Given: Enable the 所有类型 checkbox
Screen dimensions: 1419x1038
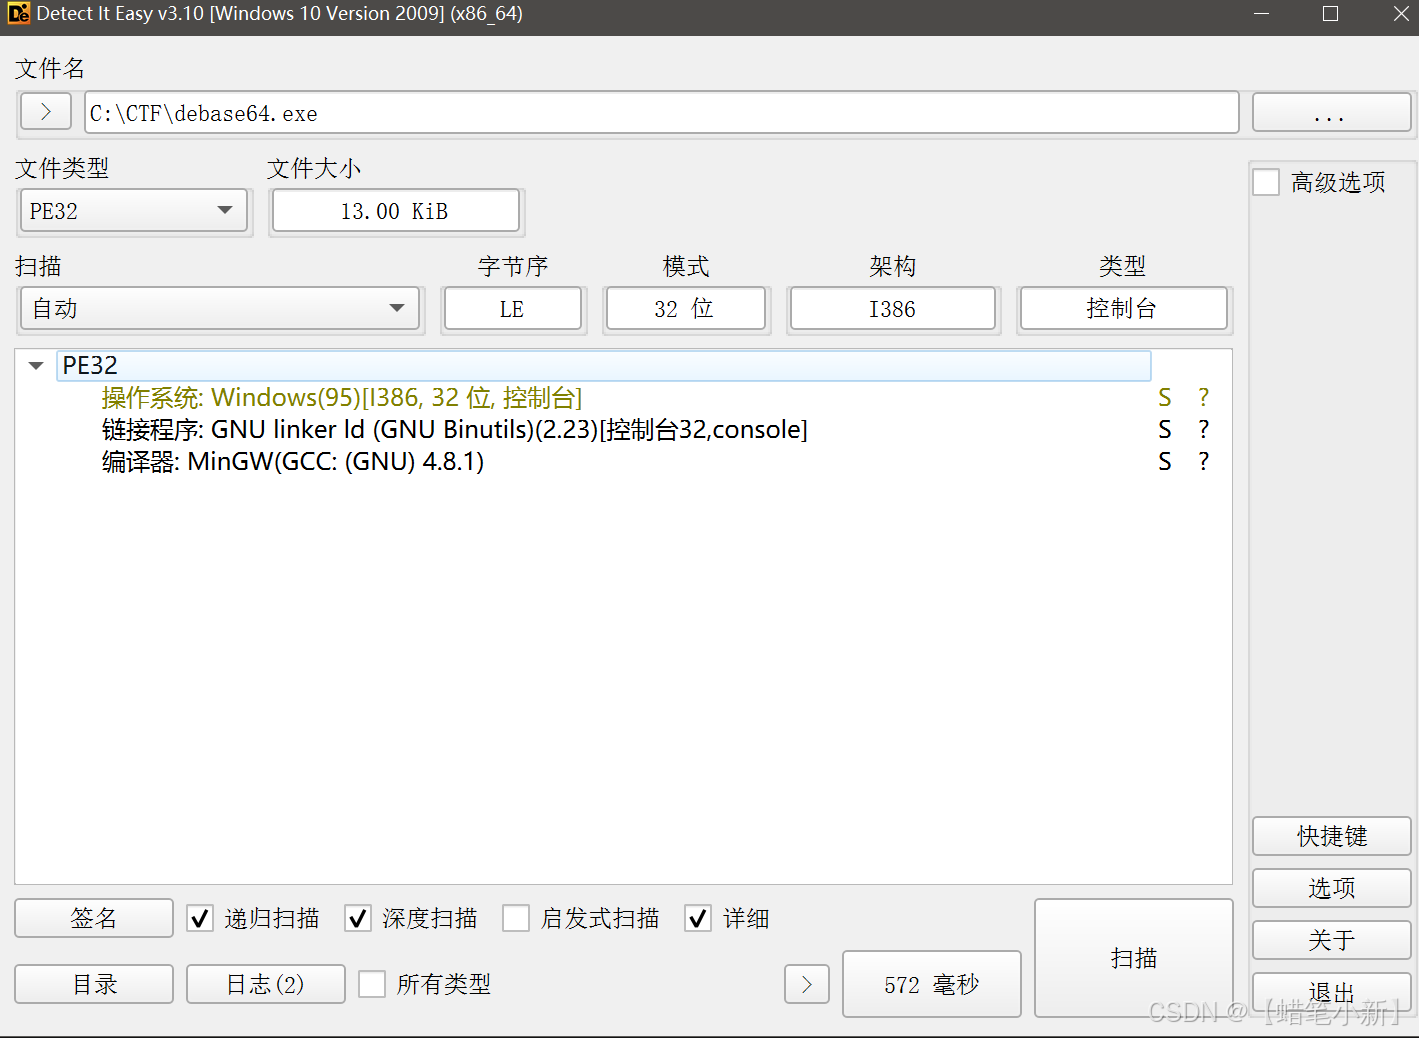Looking at the screenshot, I should (372, 984).
